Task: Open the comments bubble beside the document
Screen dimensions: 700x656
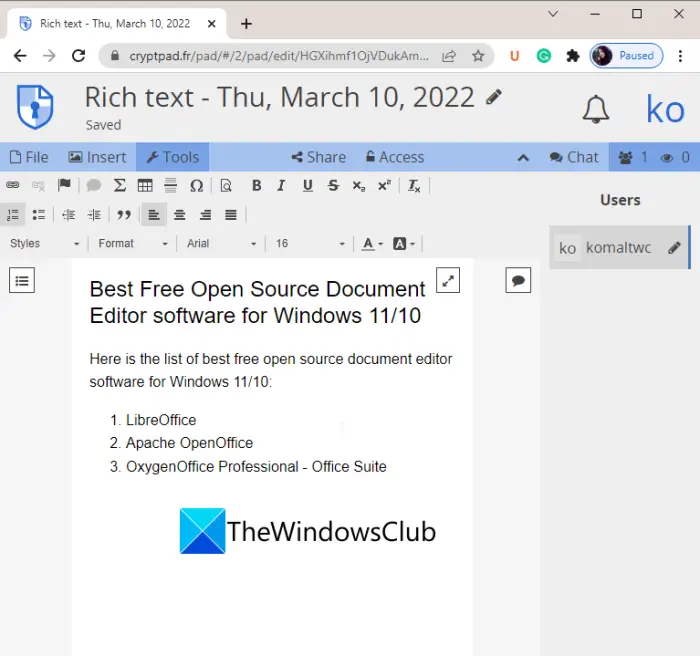Action: [x=518, y=280]
